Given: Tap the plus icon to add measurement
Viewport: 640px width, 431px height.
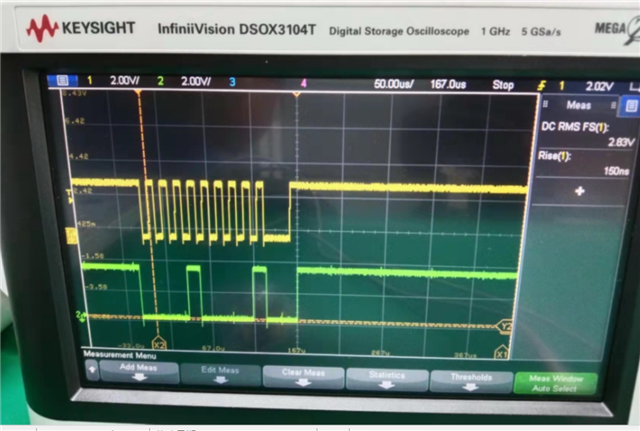Looking at the screenshot, I should tap(580, 191).
